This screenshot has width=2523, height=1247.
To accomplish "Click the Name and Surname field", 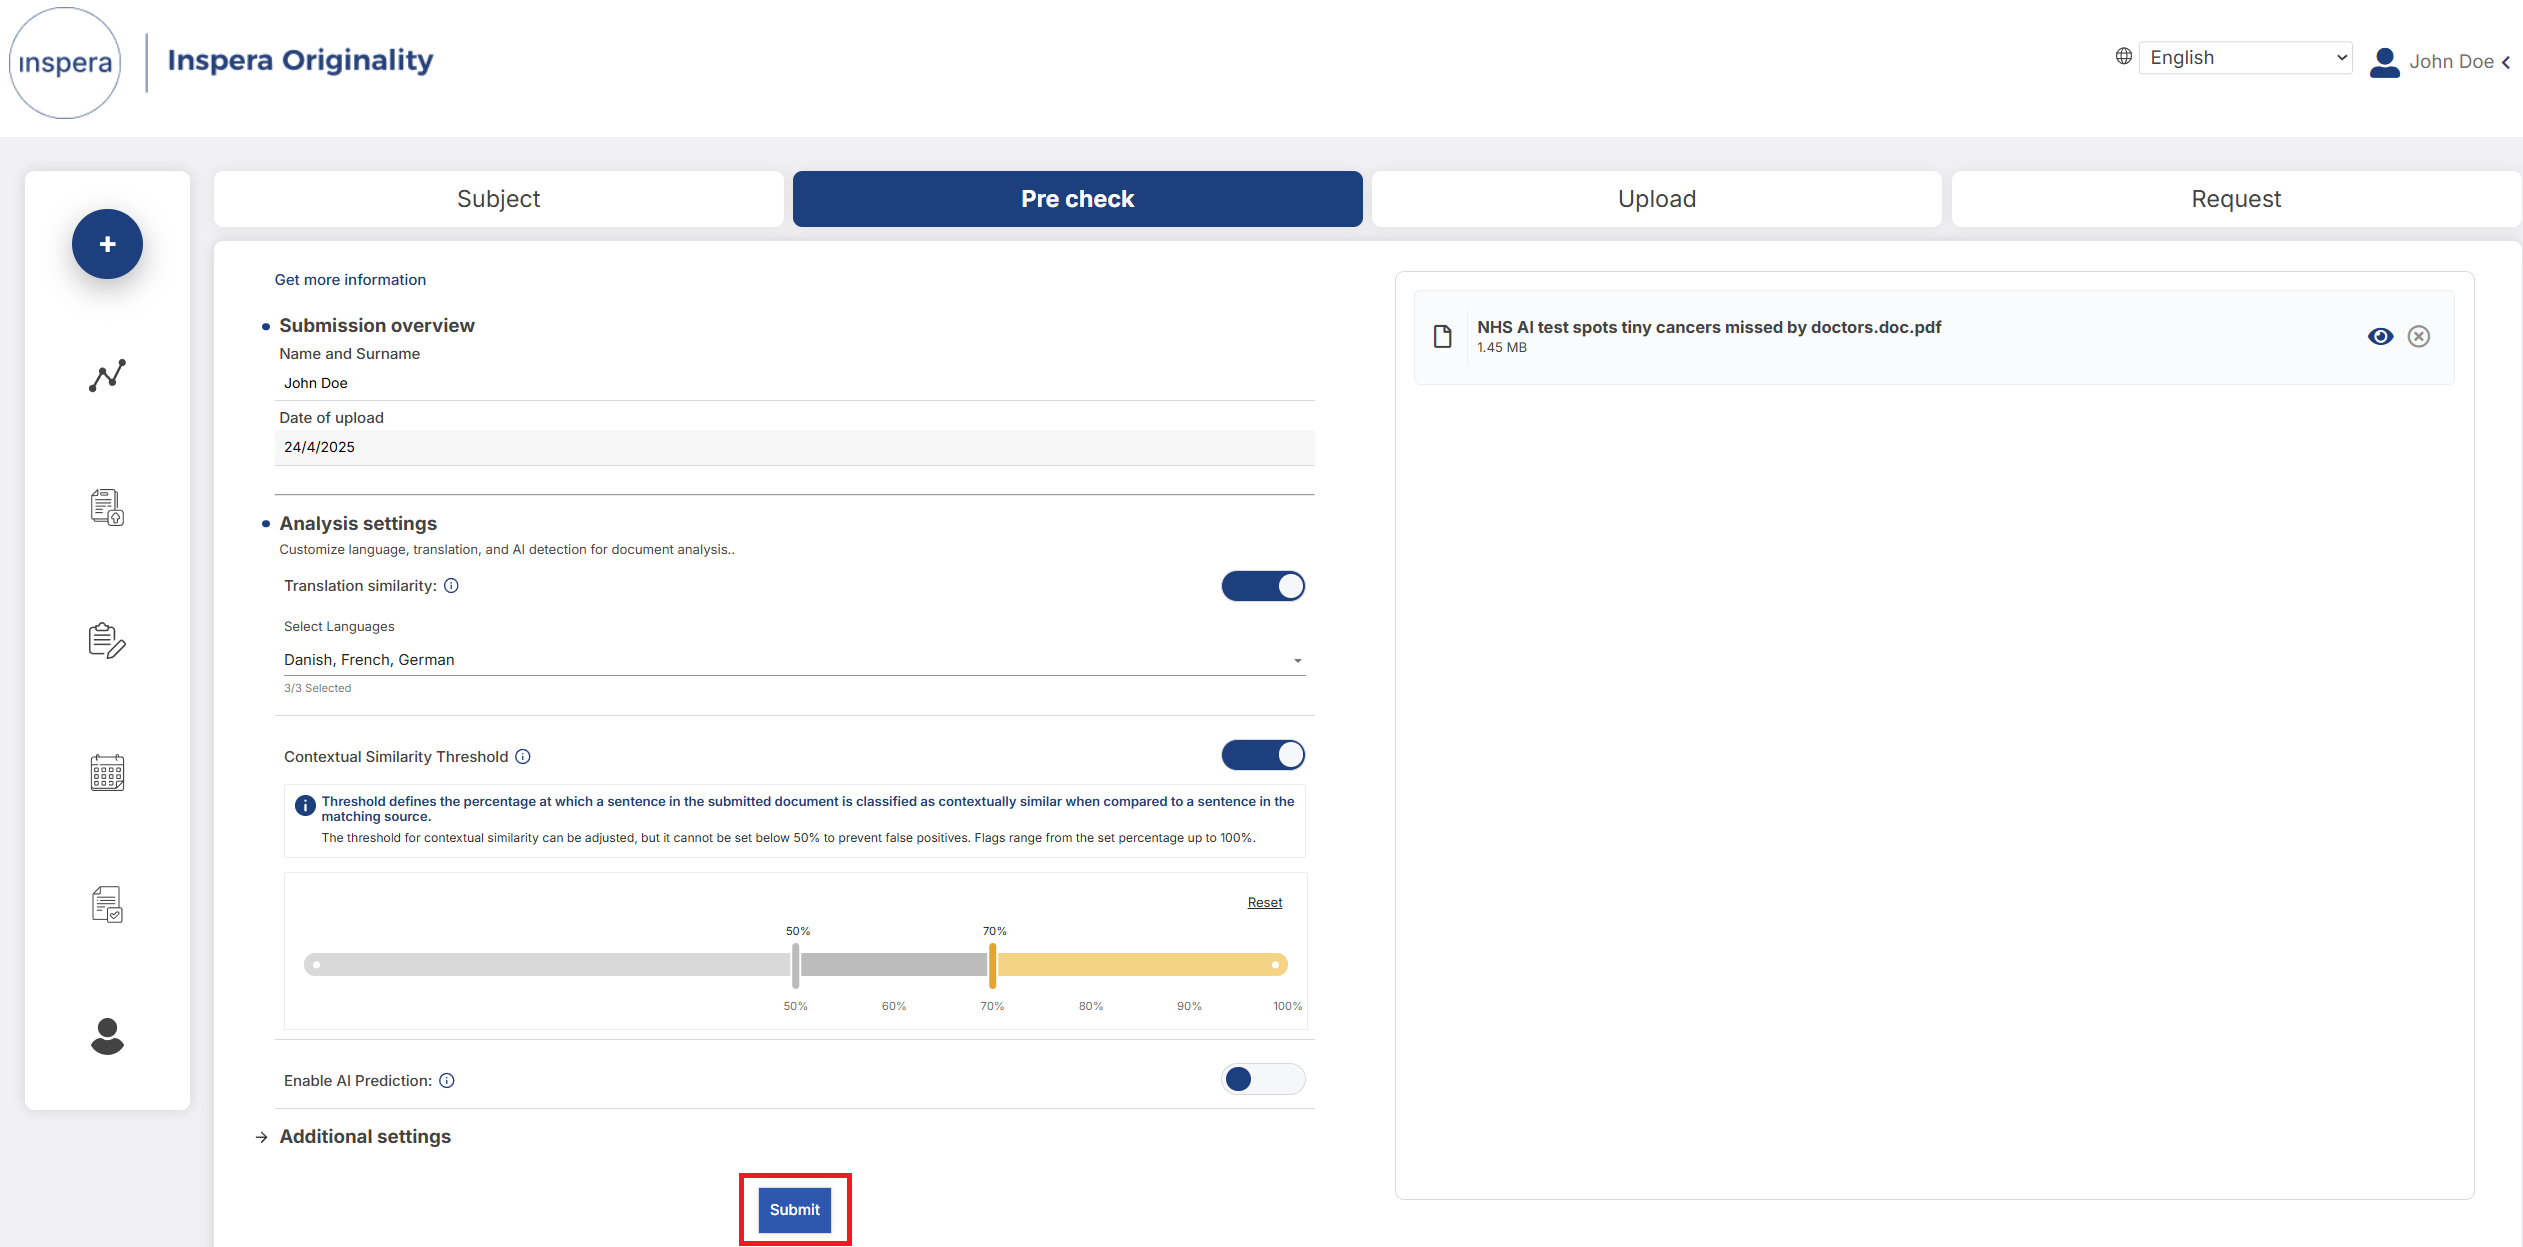I will pos(795,383).
